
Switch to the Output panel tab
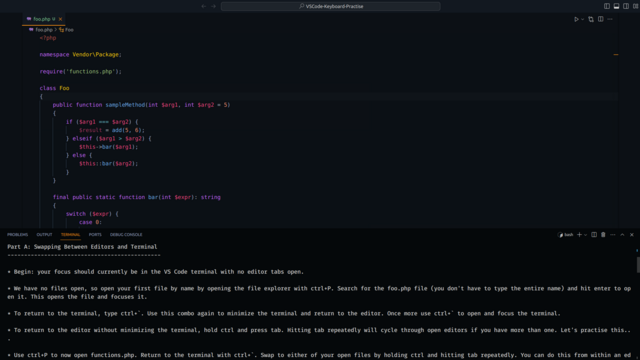pyautogui.click(x=44, y=235)
